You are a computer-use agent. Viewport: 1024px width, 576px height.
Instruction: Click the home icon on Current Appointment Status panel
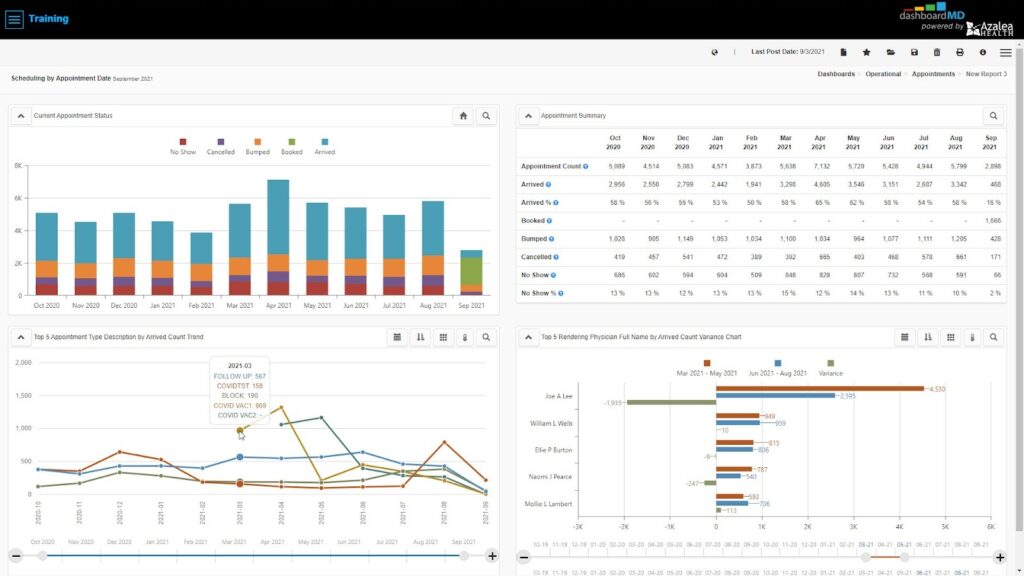pyautogui.click(x=462, y=115)
